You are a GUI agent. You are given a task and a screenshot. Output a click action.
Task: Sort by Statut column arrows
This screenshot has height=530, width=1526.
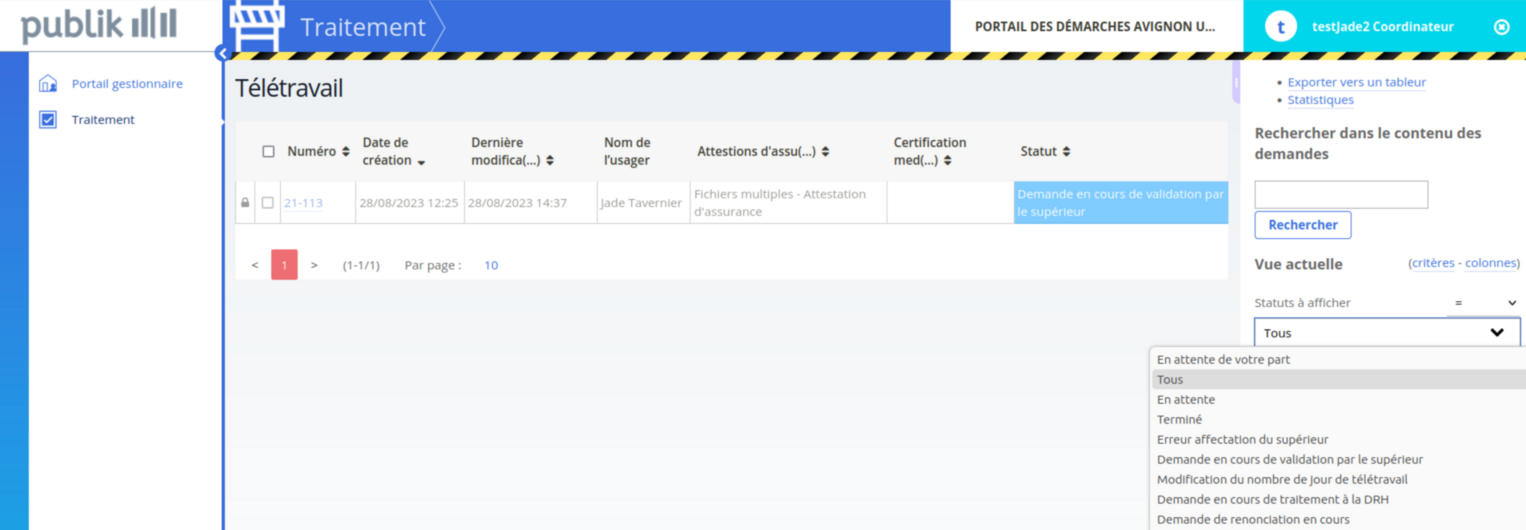(x=1066, y=152)
